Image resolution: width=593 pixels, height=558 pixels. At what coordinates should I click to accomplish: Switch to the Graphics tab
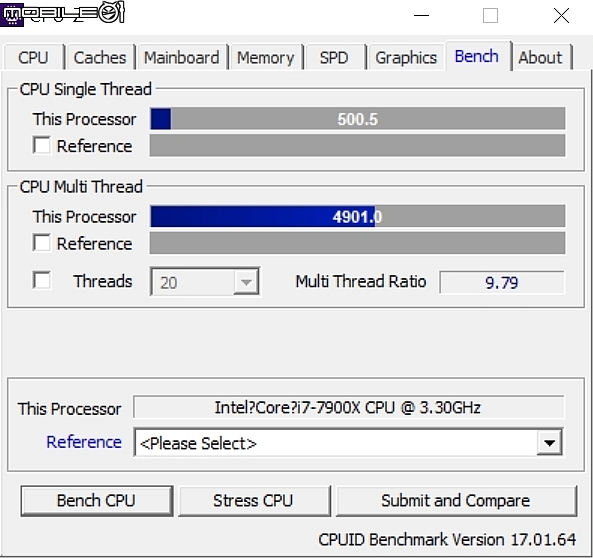[x=406, y=58]
